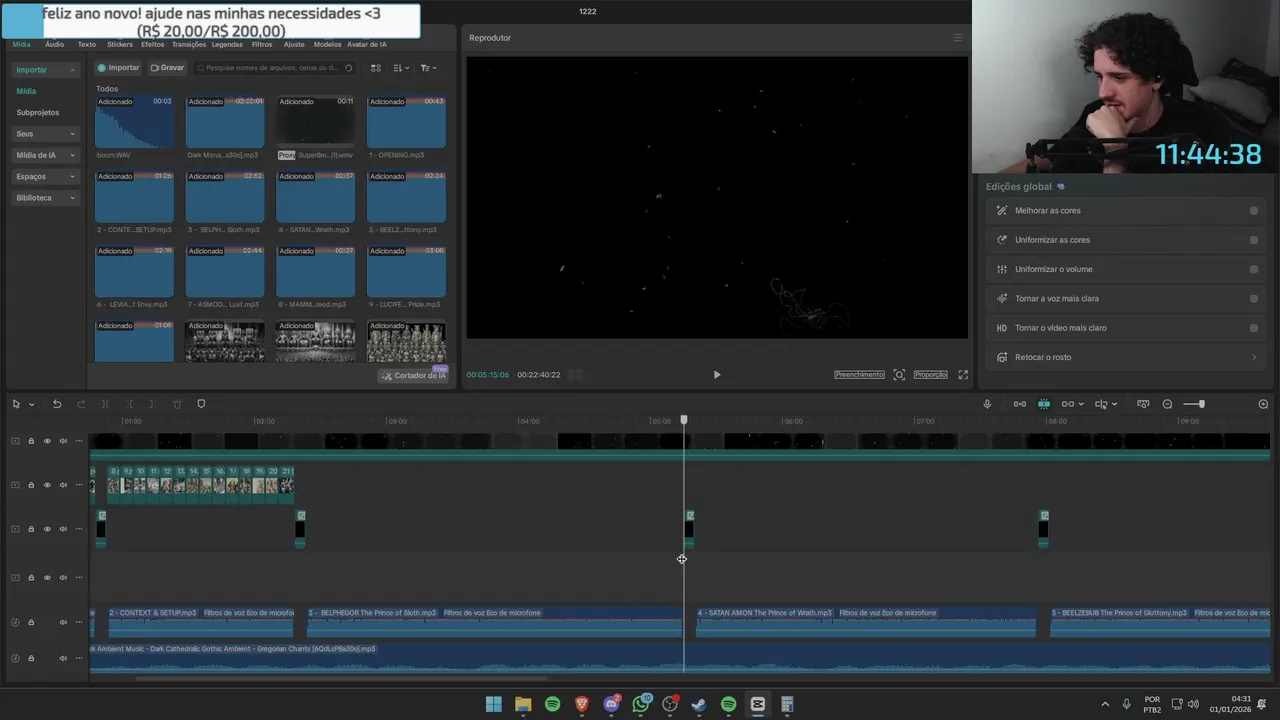The width and height of the screenshot is (1280, 720).
Task: Enable Tornar a voz mais clara checkbox
Action: coord(1254,298)
